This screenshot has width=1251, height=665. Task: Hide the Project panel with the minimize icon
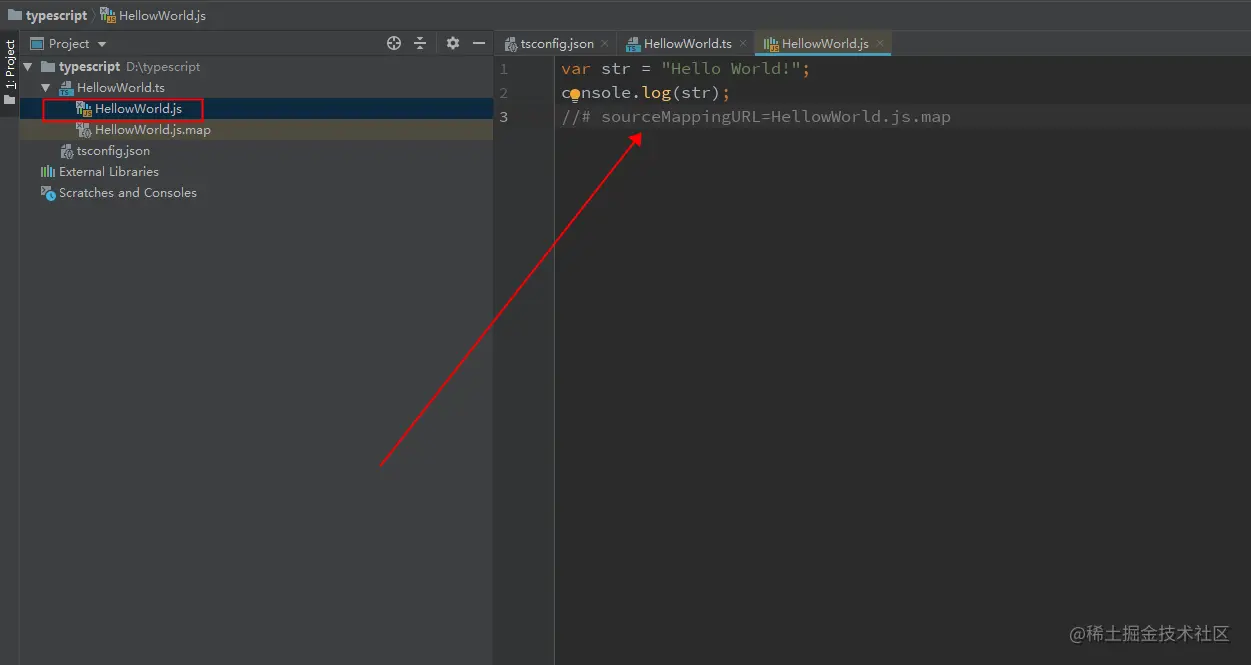point(477,43)
